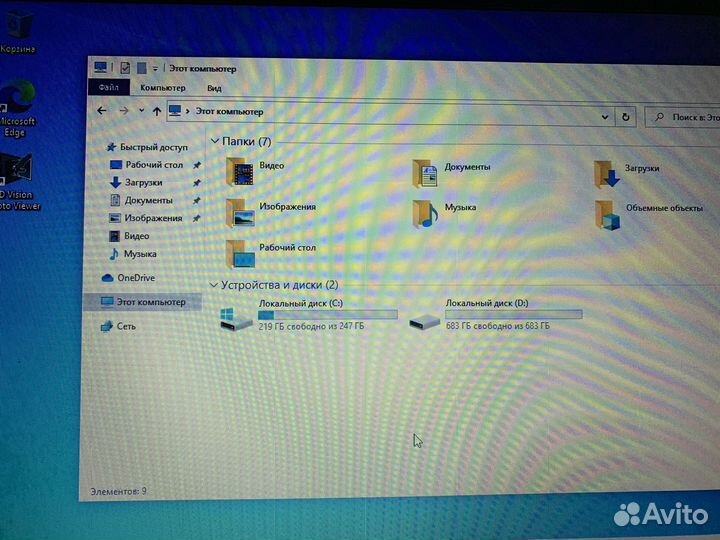Open the Загрузки folder icon
720x540 pixels.
607,174
